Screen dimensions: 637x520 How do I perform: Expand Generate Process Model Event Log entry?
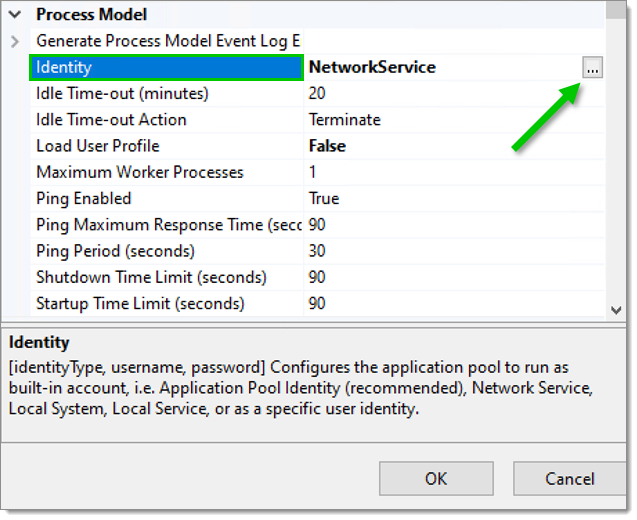pyautogui.click(x=15, y=41)
